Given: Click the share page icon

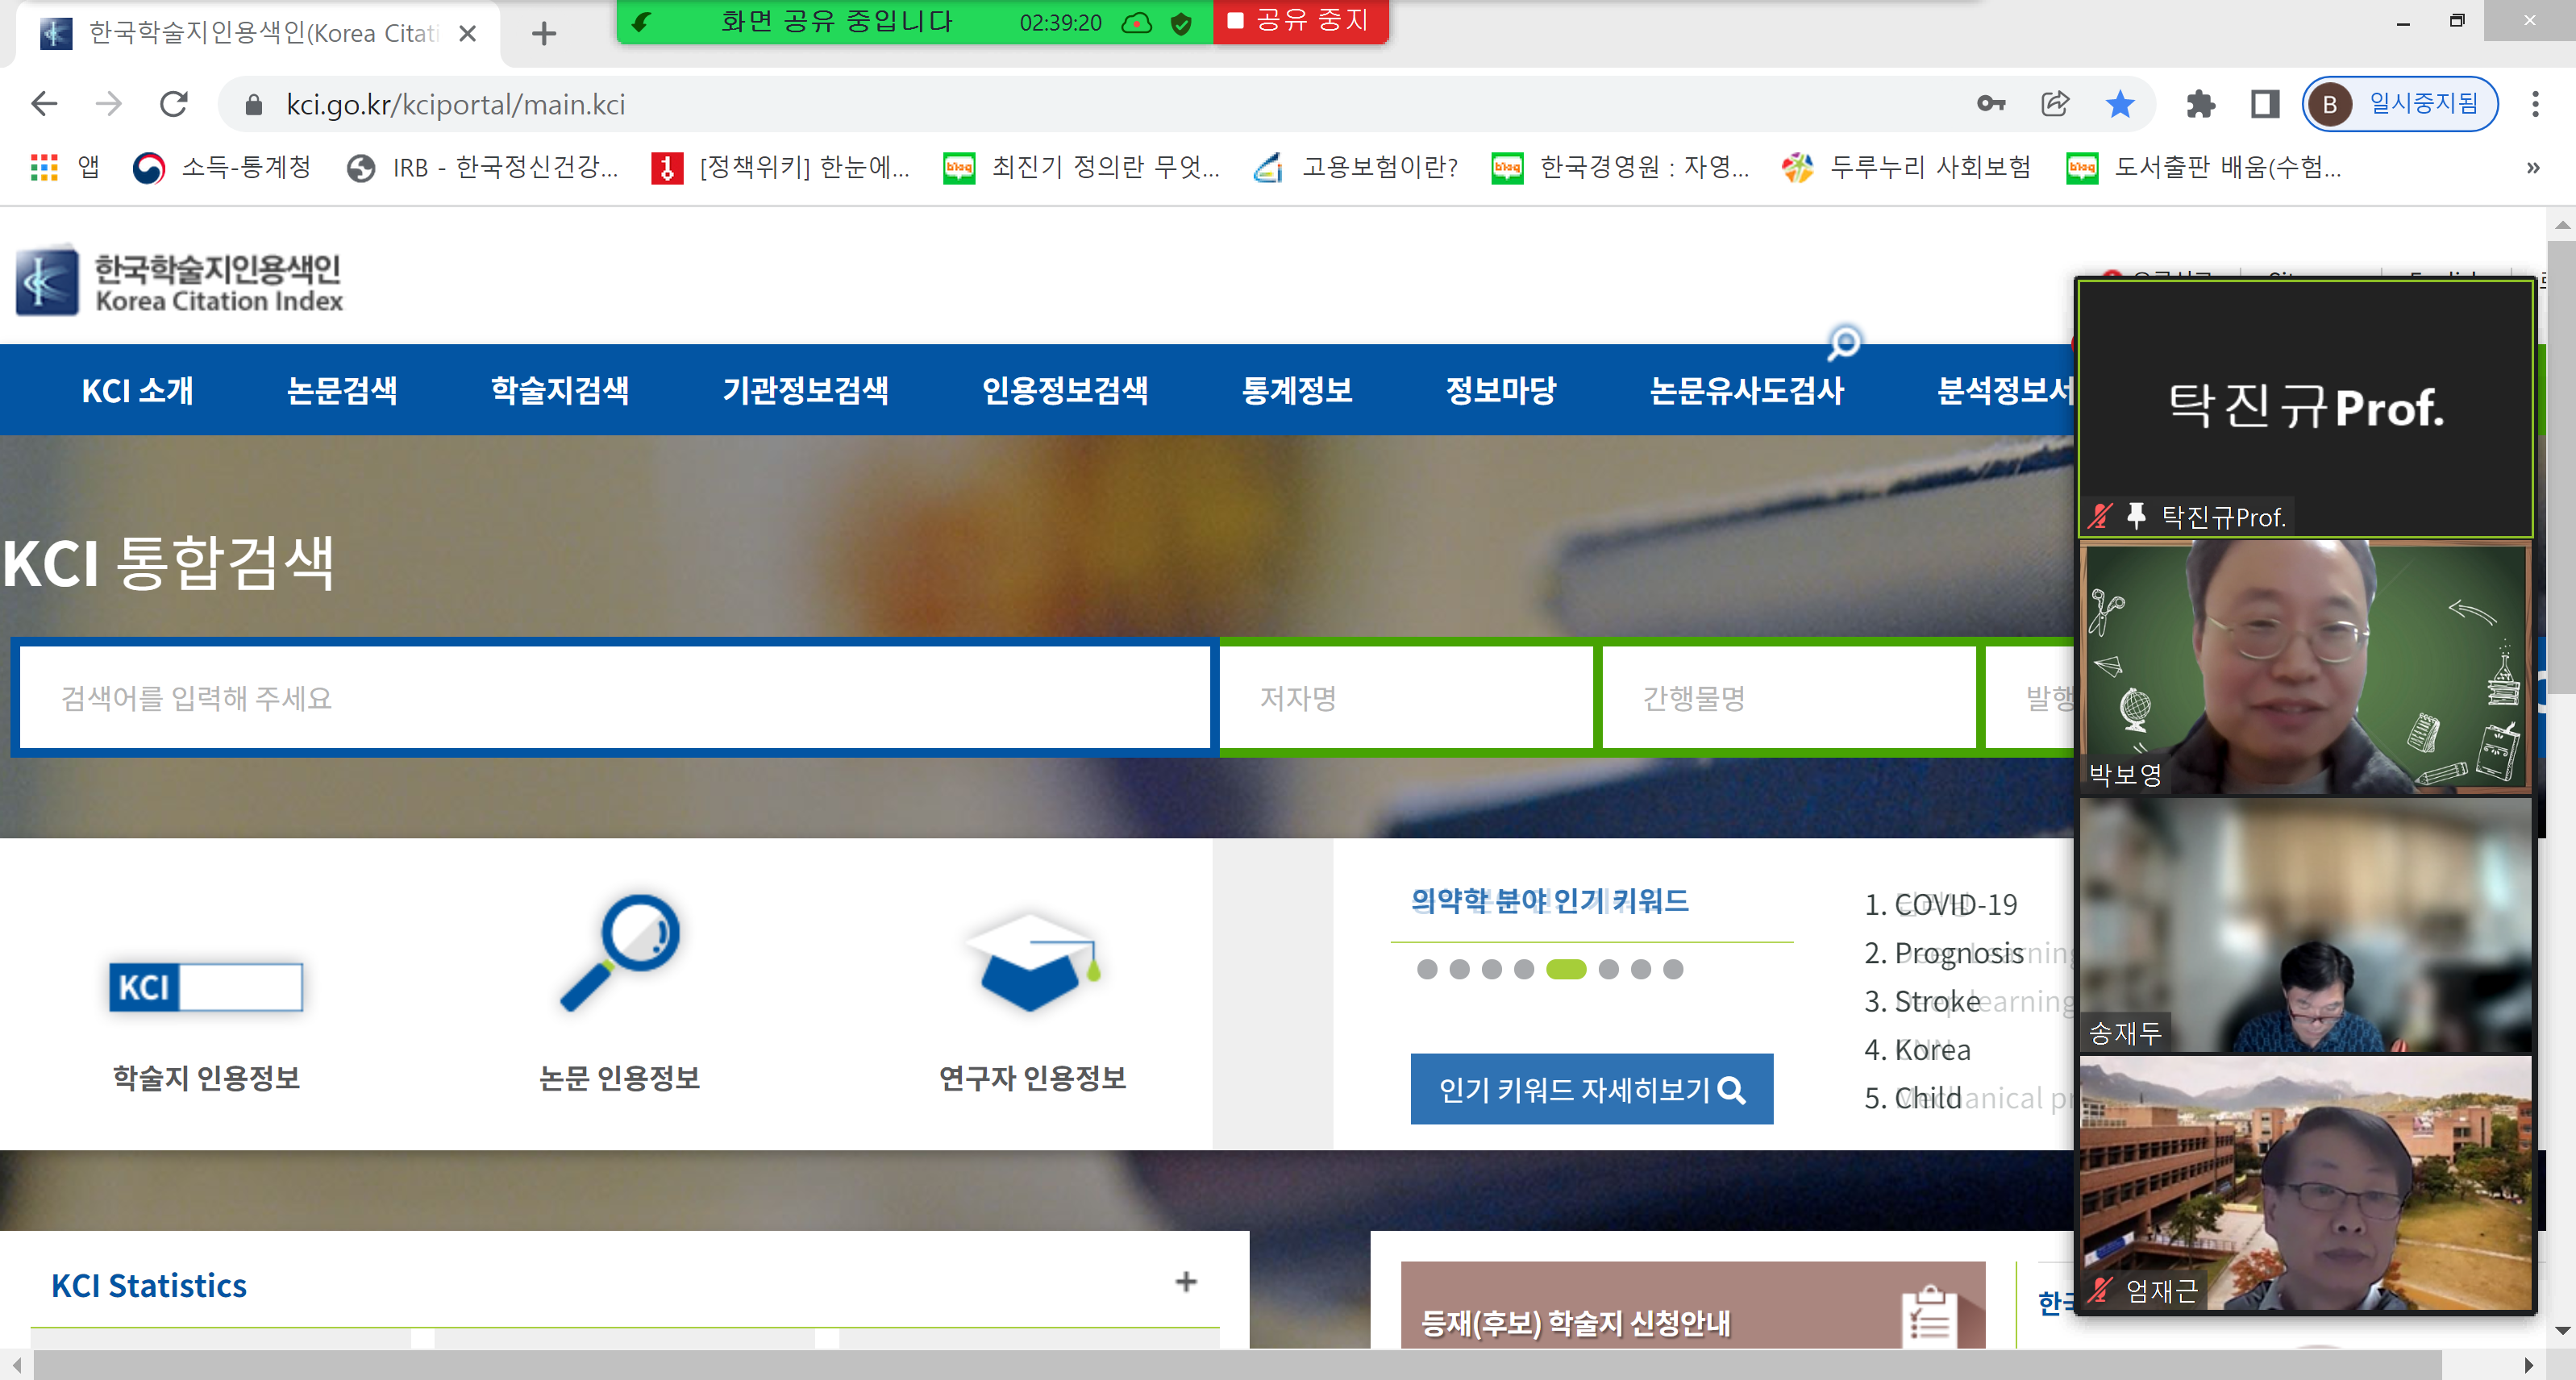Looking at the screenshot, I should [x=2054, y=103].
